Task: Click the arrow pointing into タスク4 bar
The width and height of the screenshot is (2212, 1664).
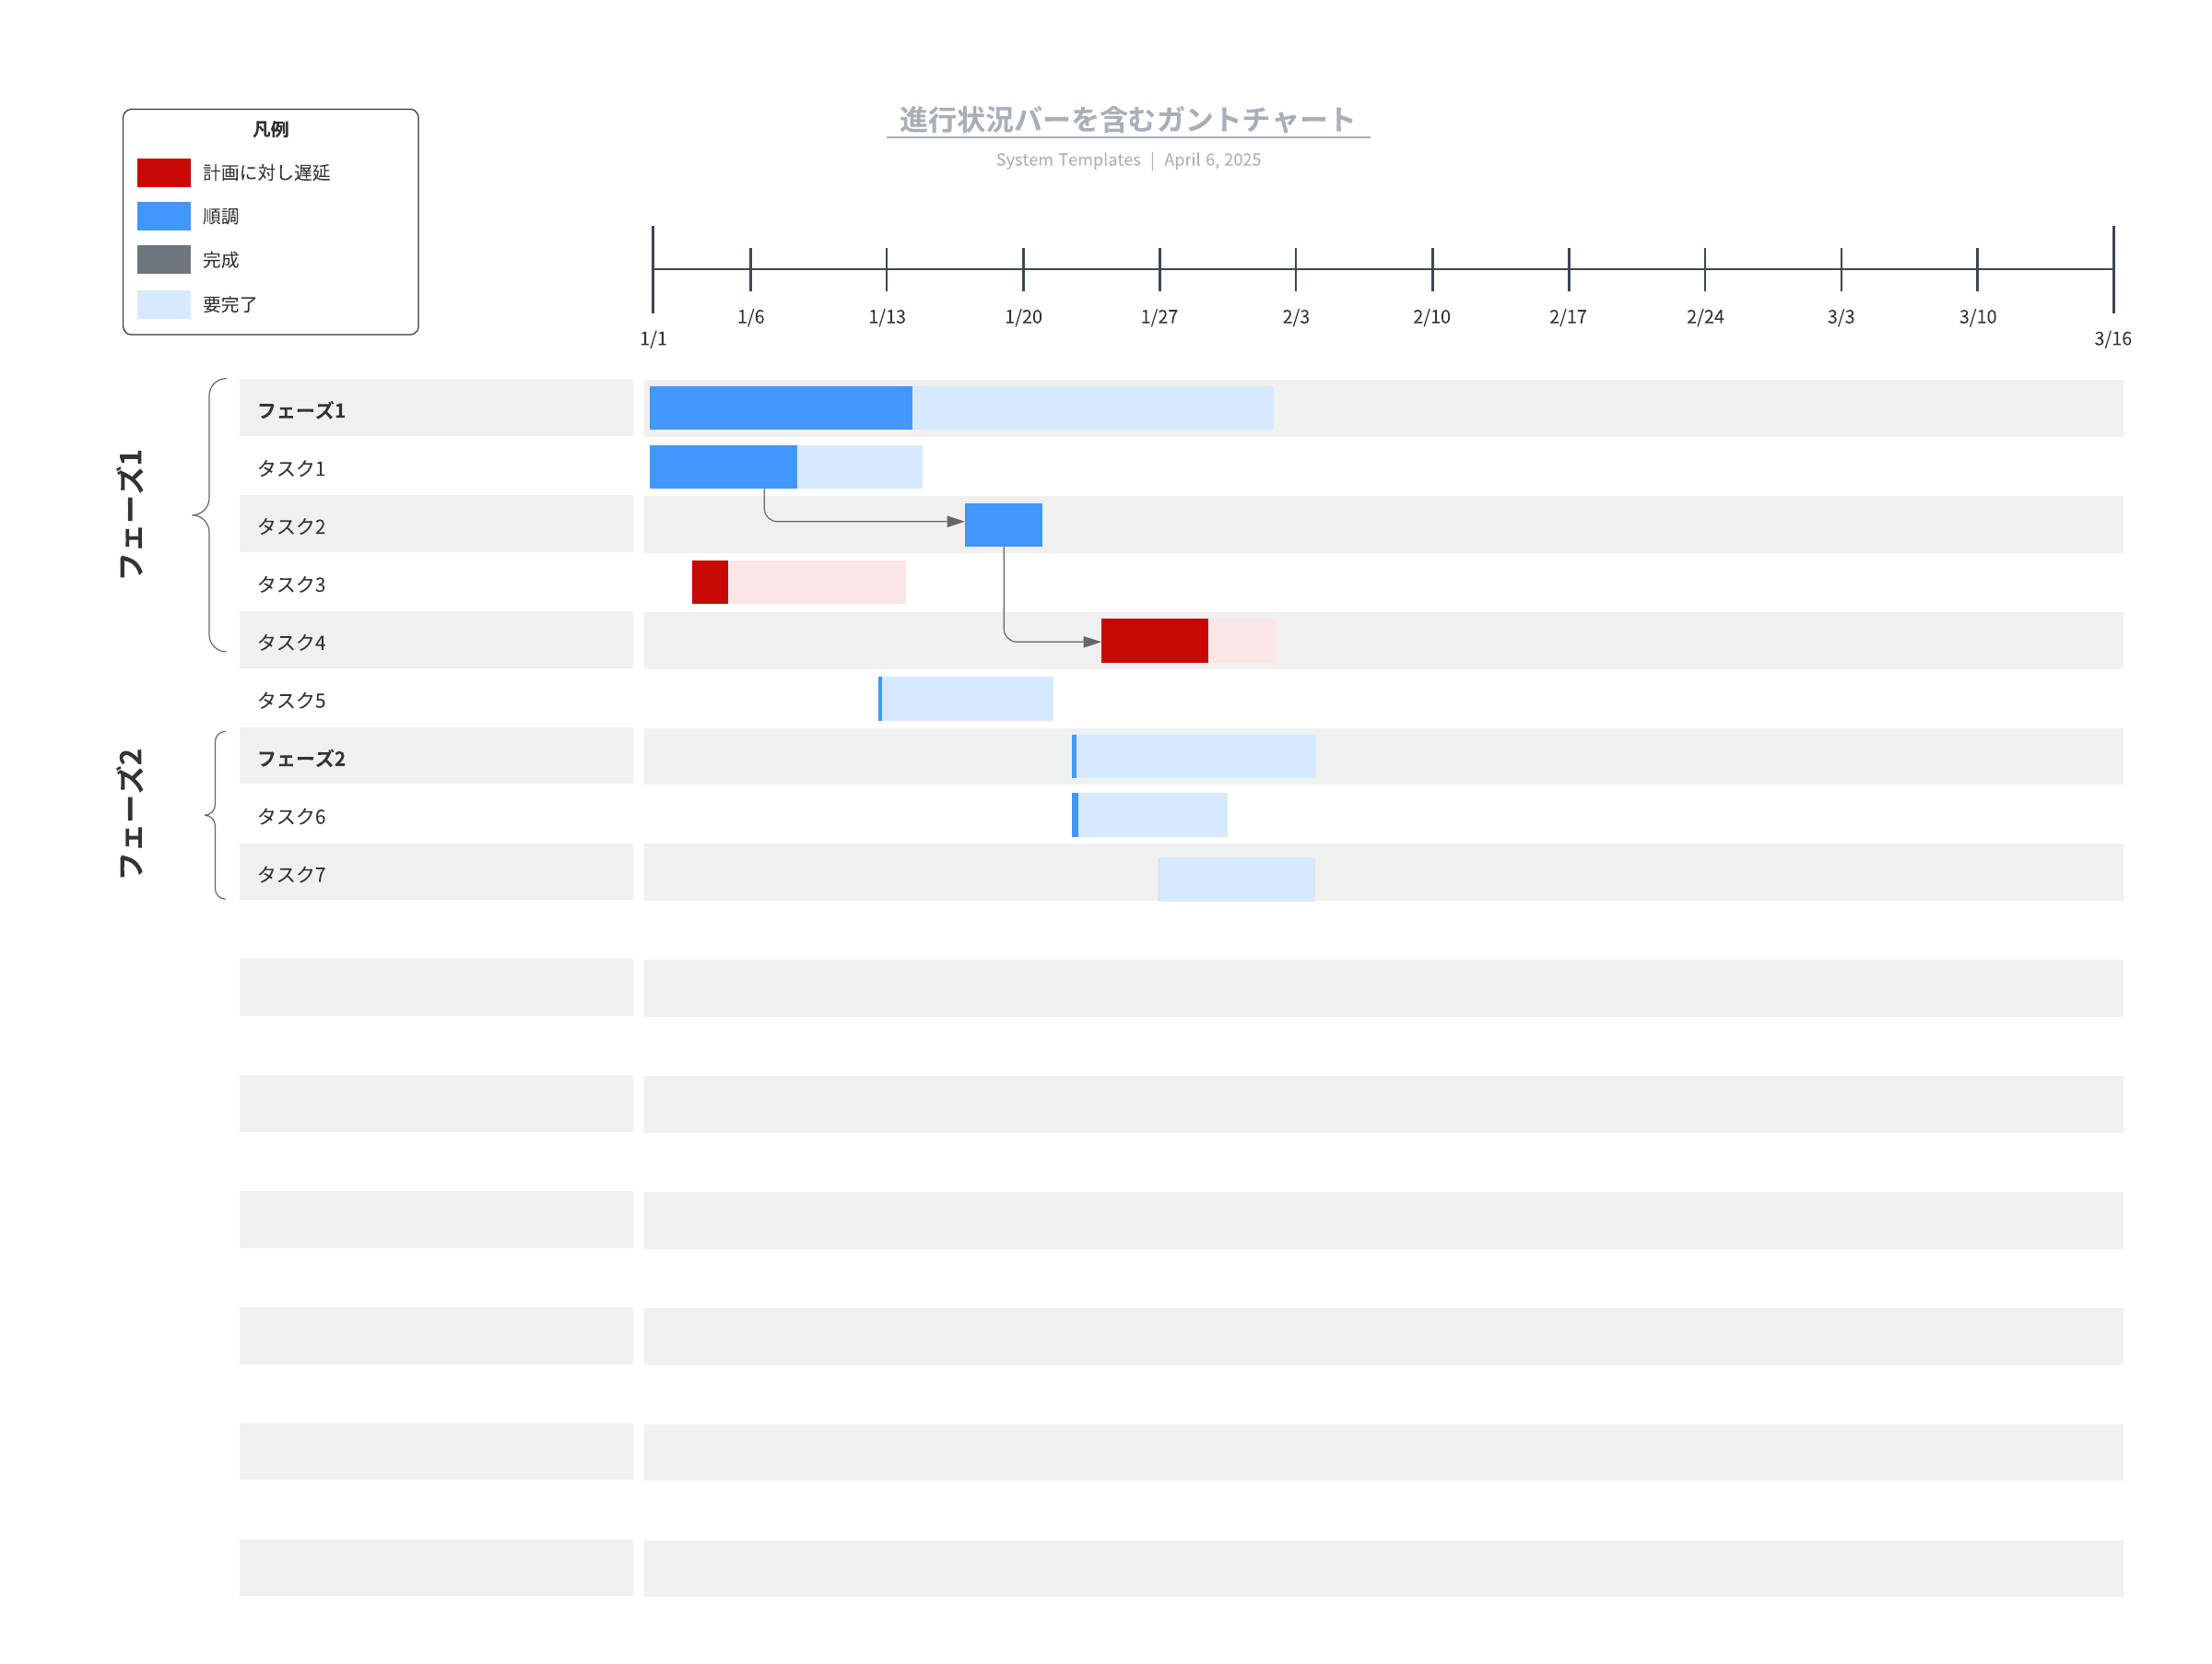Action: click(x=1091, y=642)
